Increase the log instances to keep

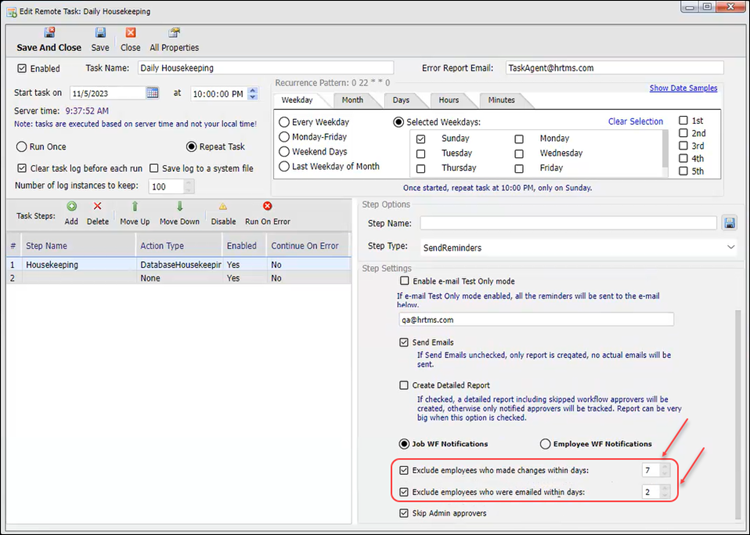coord(189,183)
